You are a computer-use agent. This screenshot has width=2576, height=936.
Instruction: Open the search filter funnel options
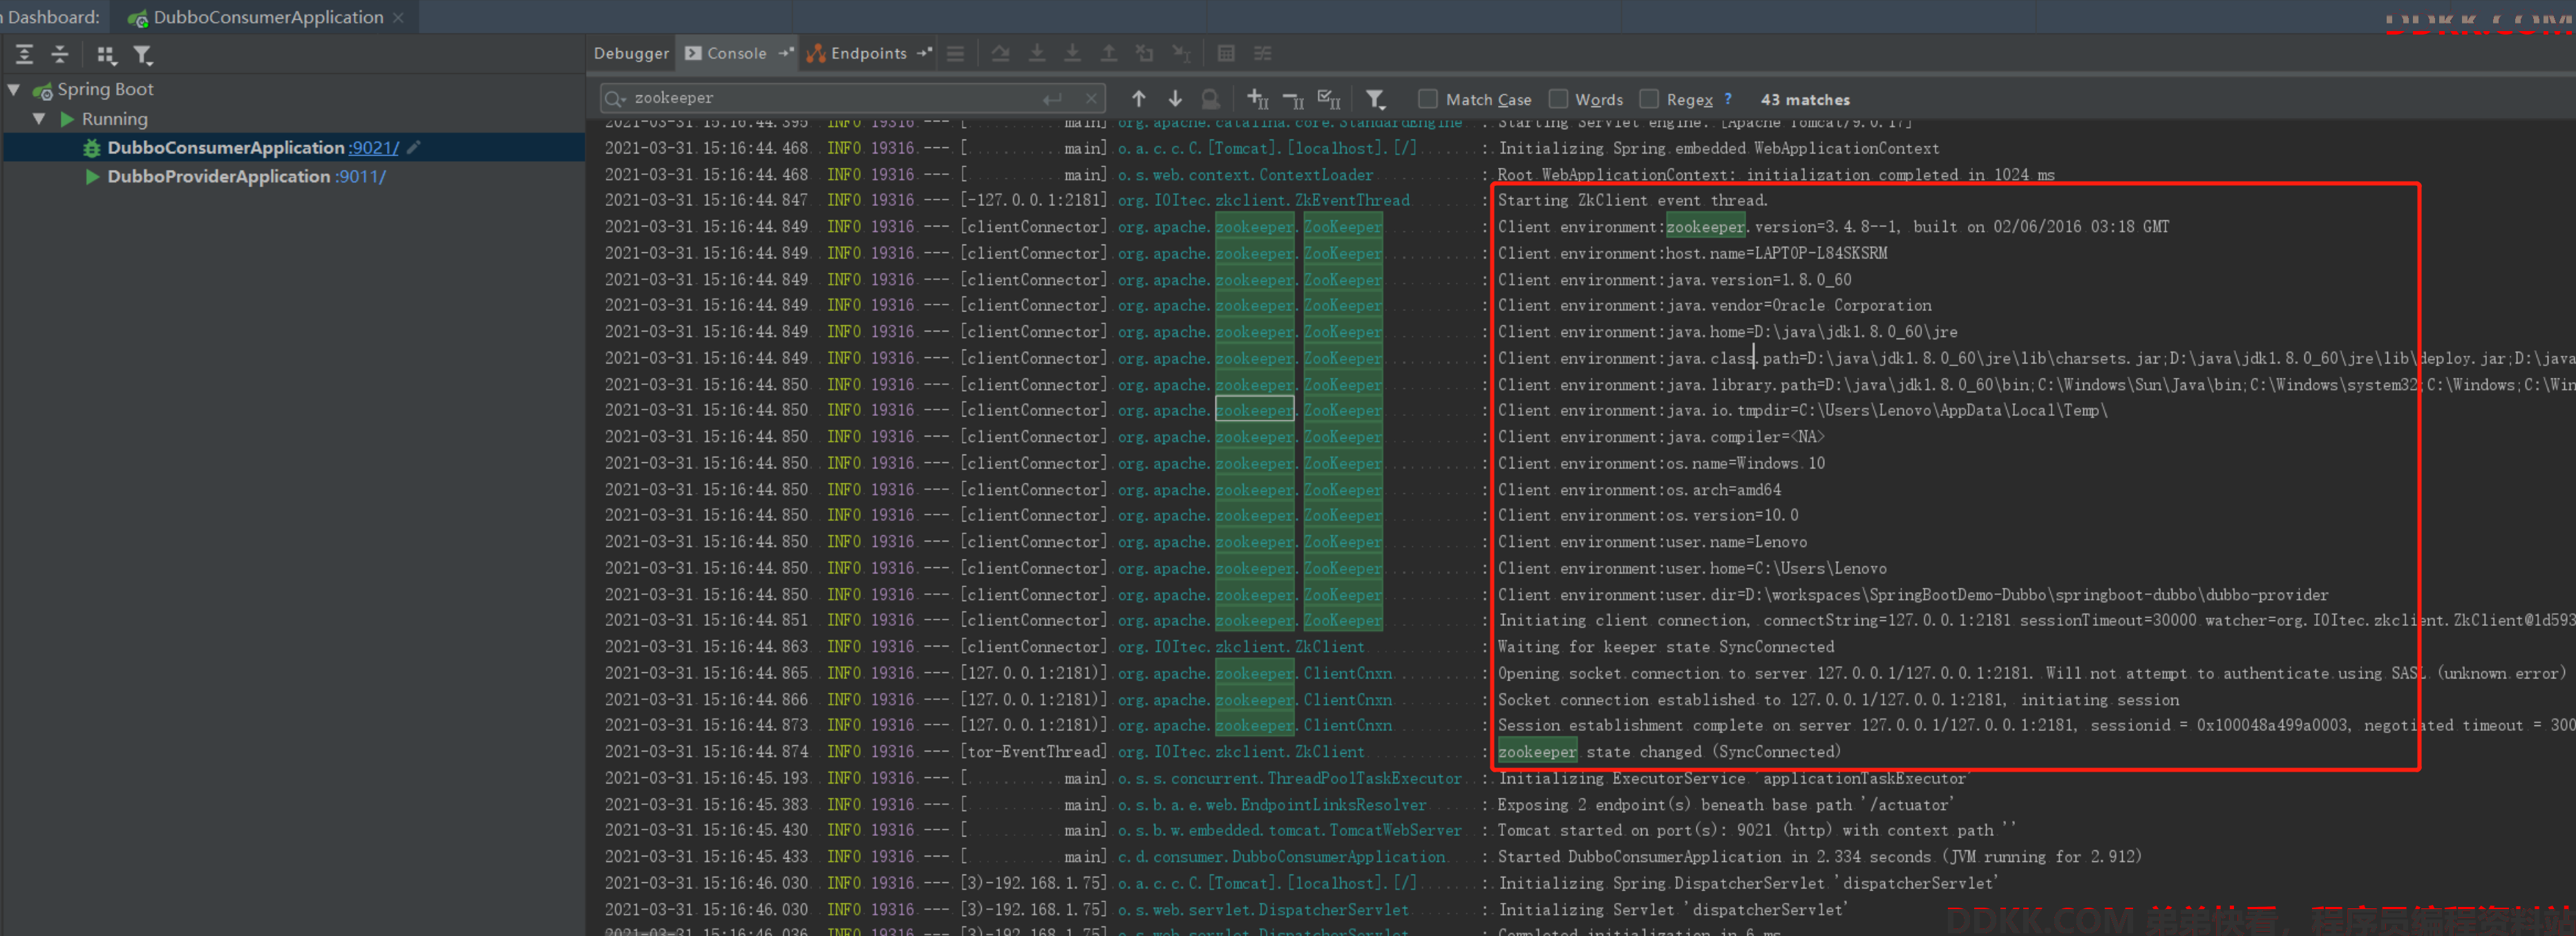point(1376,99)
